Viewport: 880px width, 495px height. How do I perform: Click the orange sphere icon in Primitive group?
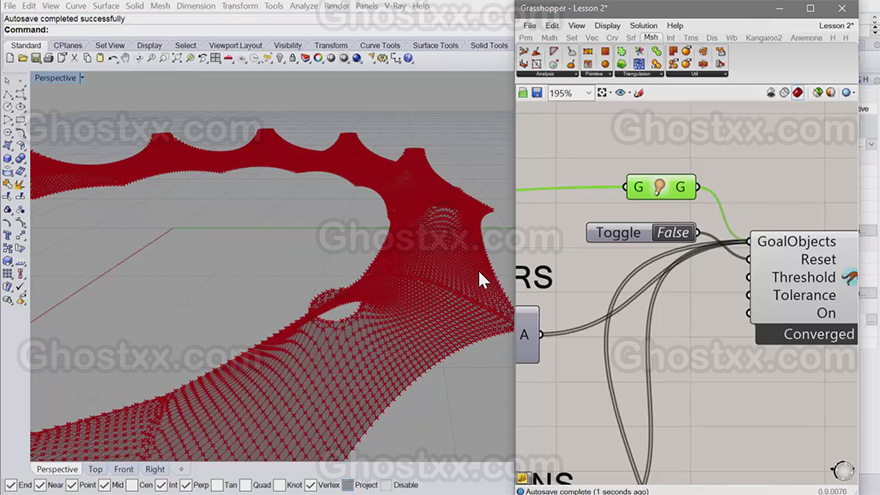point(605,63)
